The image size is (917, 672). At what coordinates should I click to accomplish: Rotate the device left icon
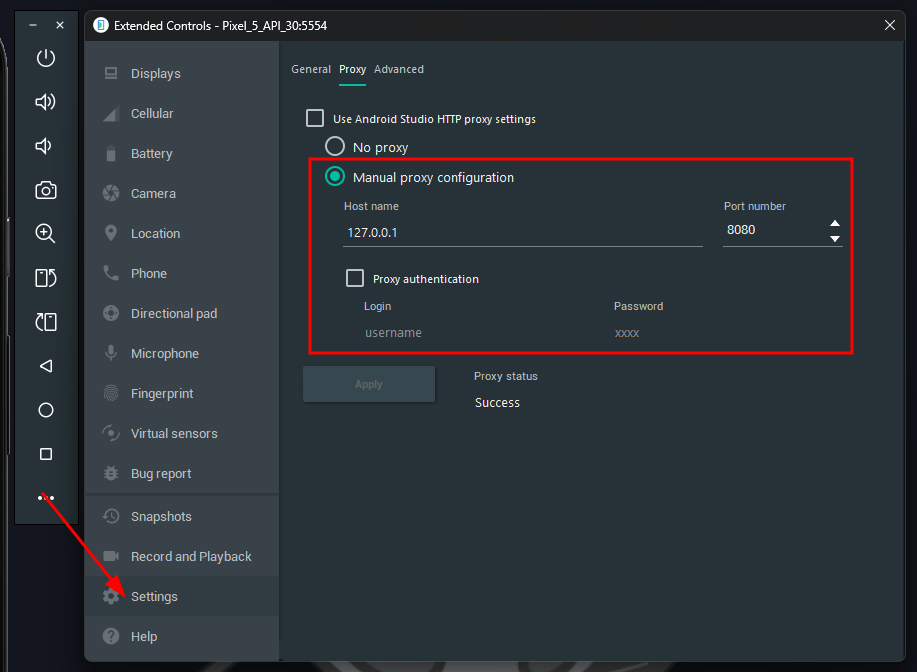[x=45, y=277]
